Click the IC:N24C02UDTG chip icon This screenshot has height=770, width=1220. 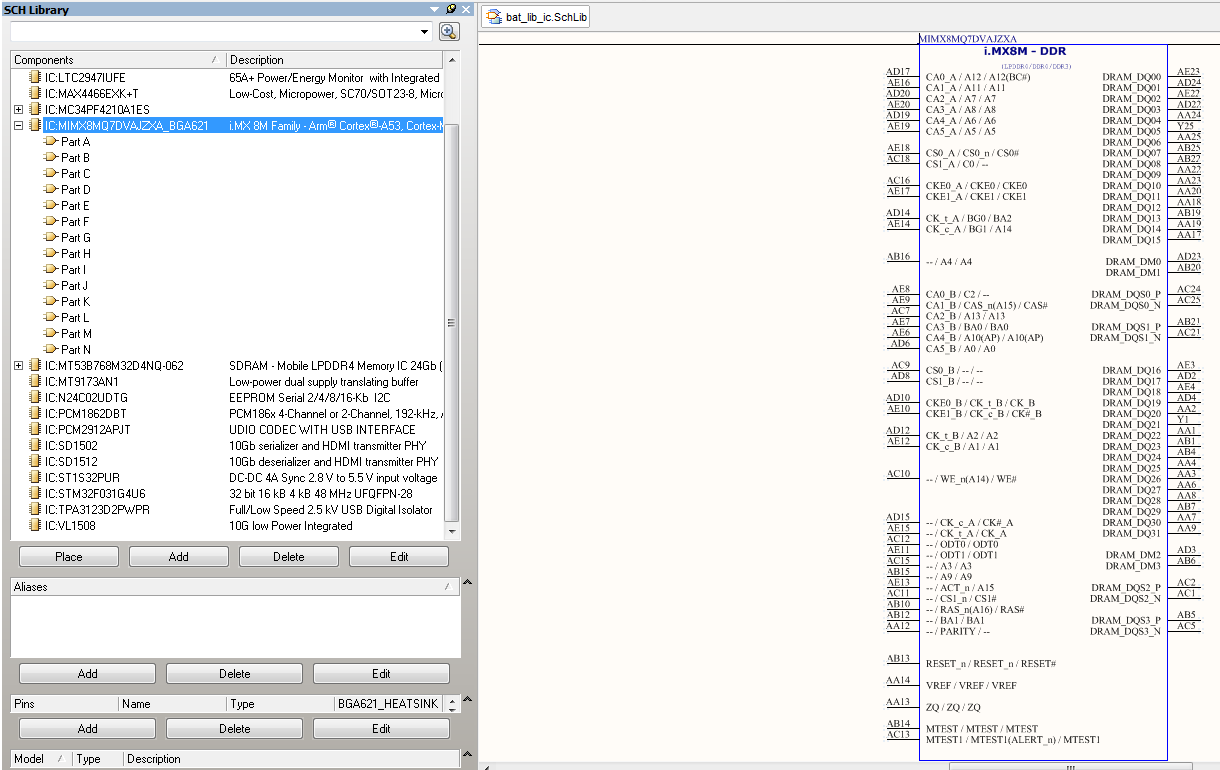click(x=35, y=398)
